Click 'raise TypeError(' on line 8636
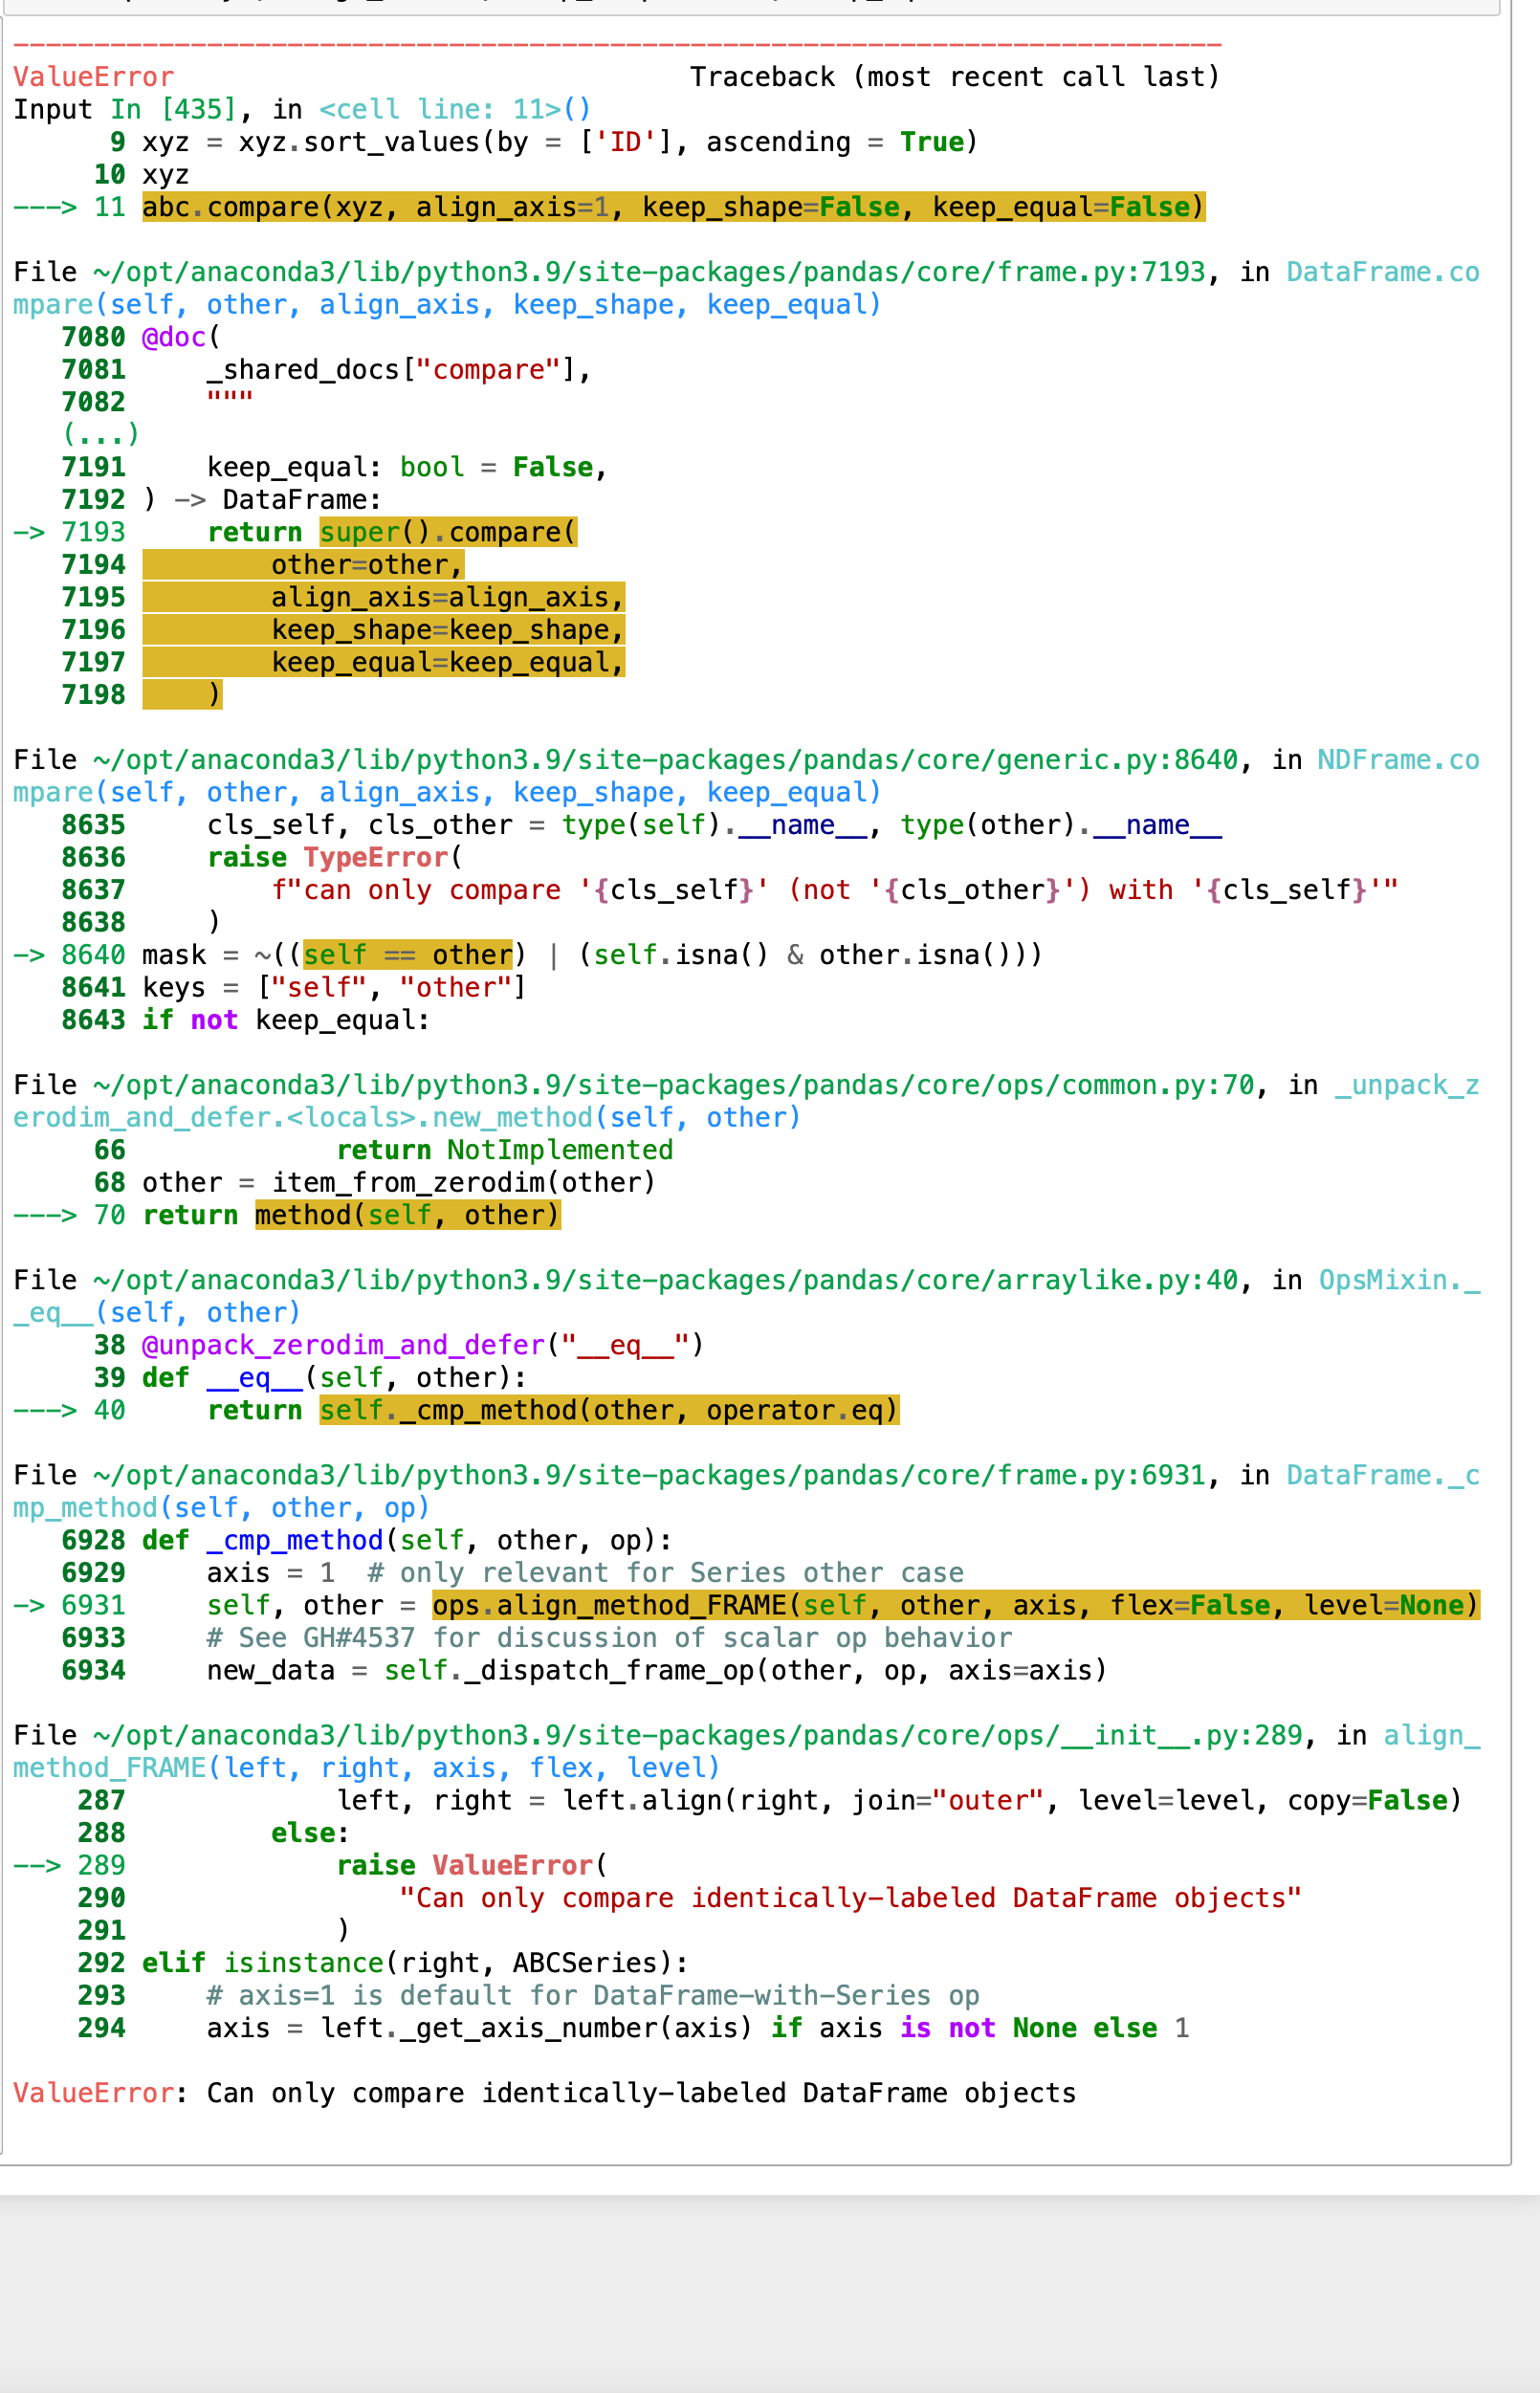1540x2393 pixels. coord(335,857)
